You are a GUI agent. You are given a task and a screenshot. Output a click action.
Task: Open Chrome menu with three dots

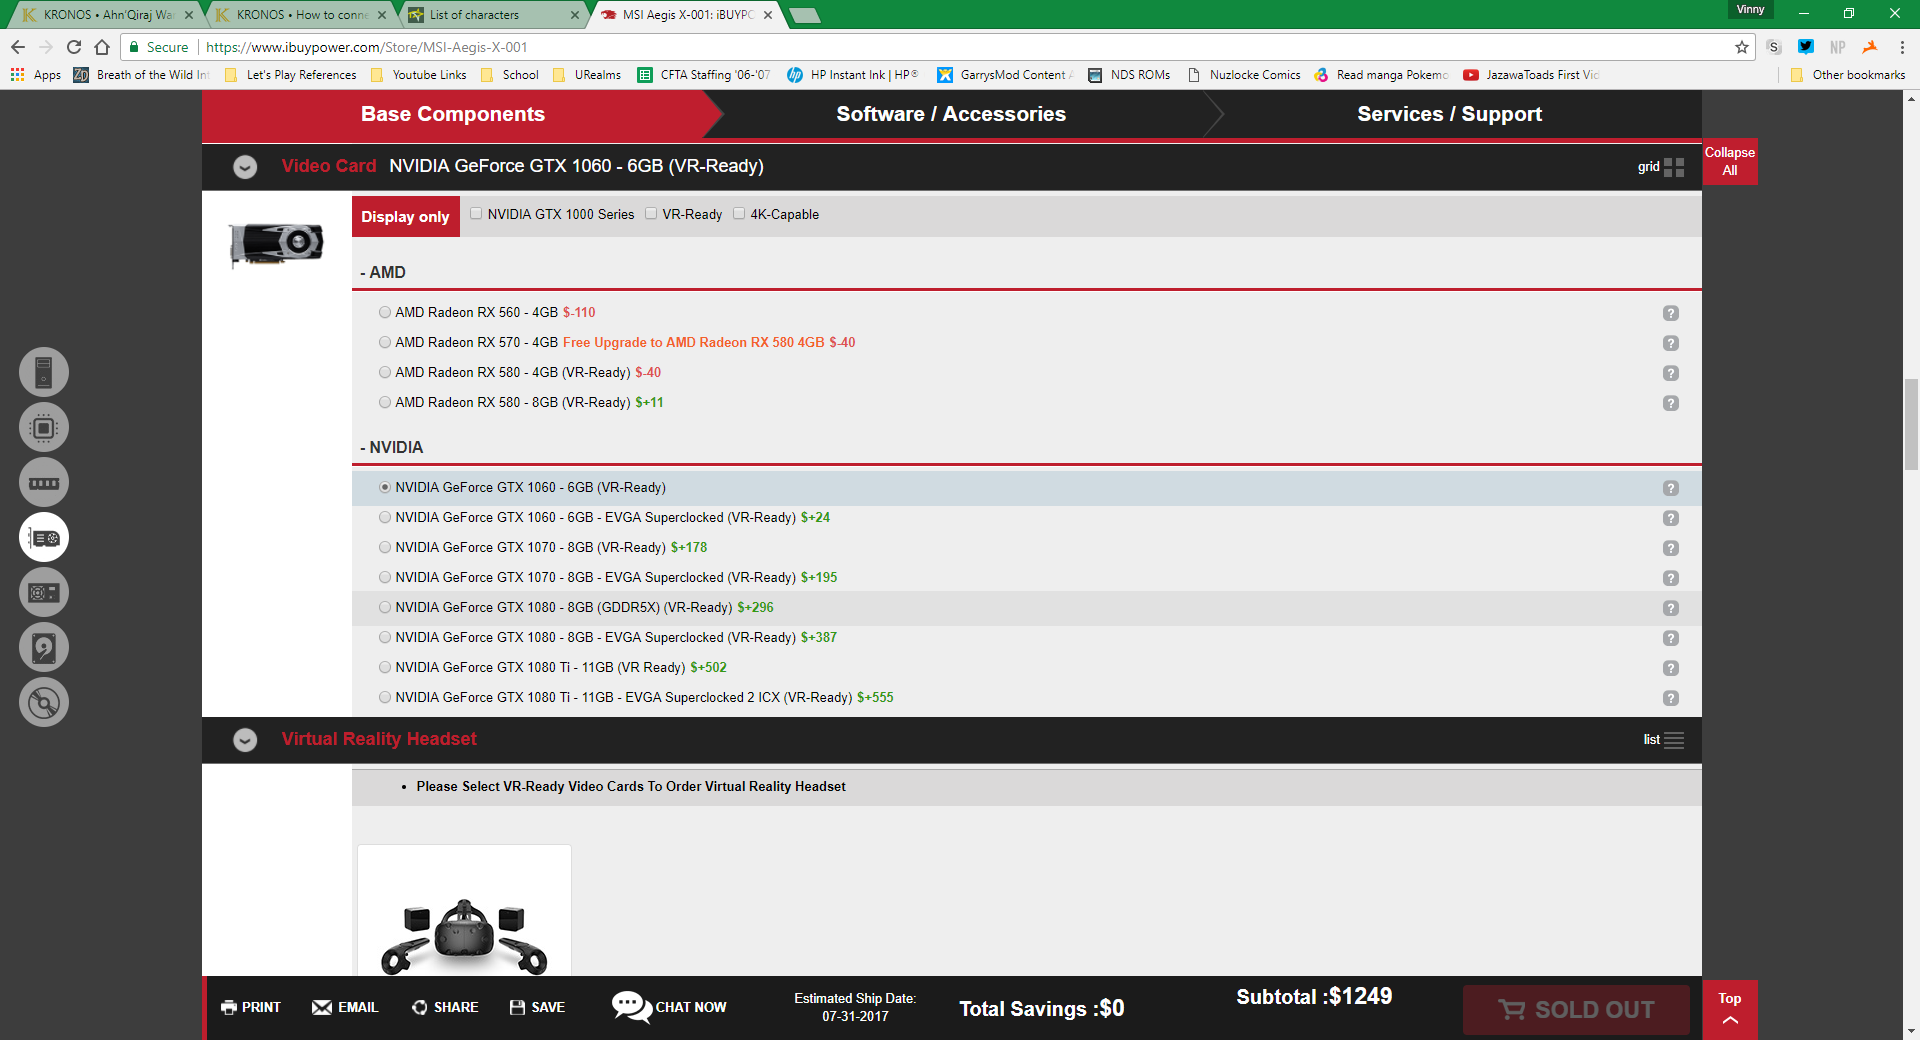pyautogui.click(x=1902, y=47)
